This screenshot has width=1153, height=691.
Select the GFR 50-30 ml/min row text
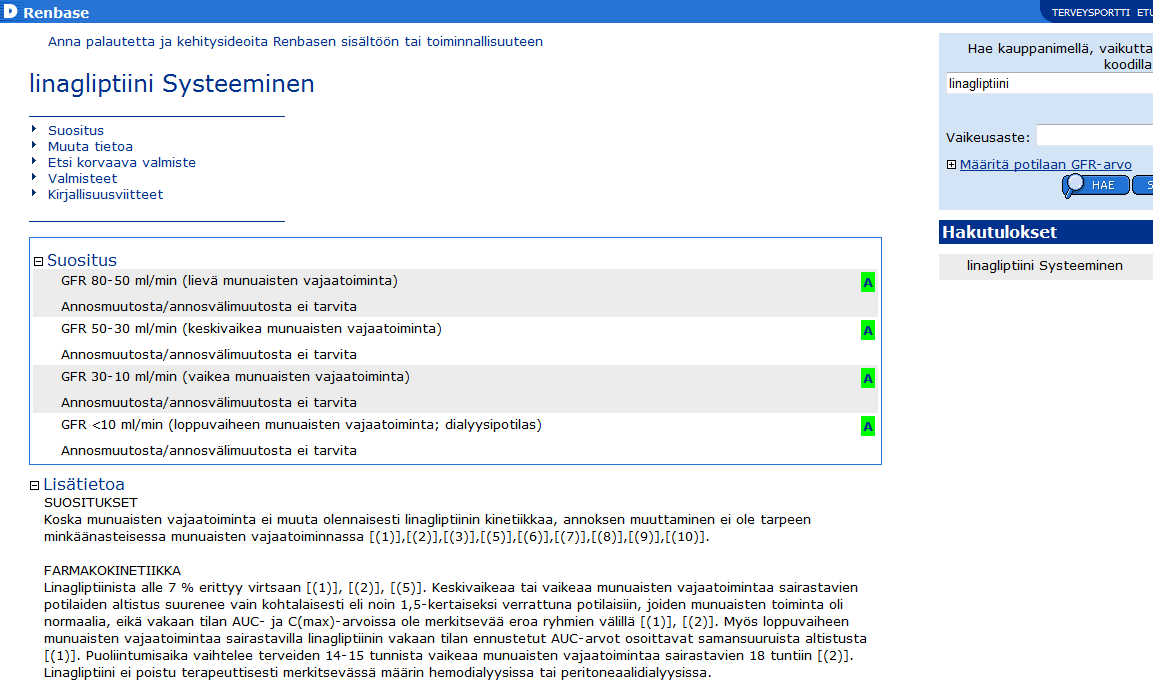(x=251, y=329)
